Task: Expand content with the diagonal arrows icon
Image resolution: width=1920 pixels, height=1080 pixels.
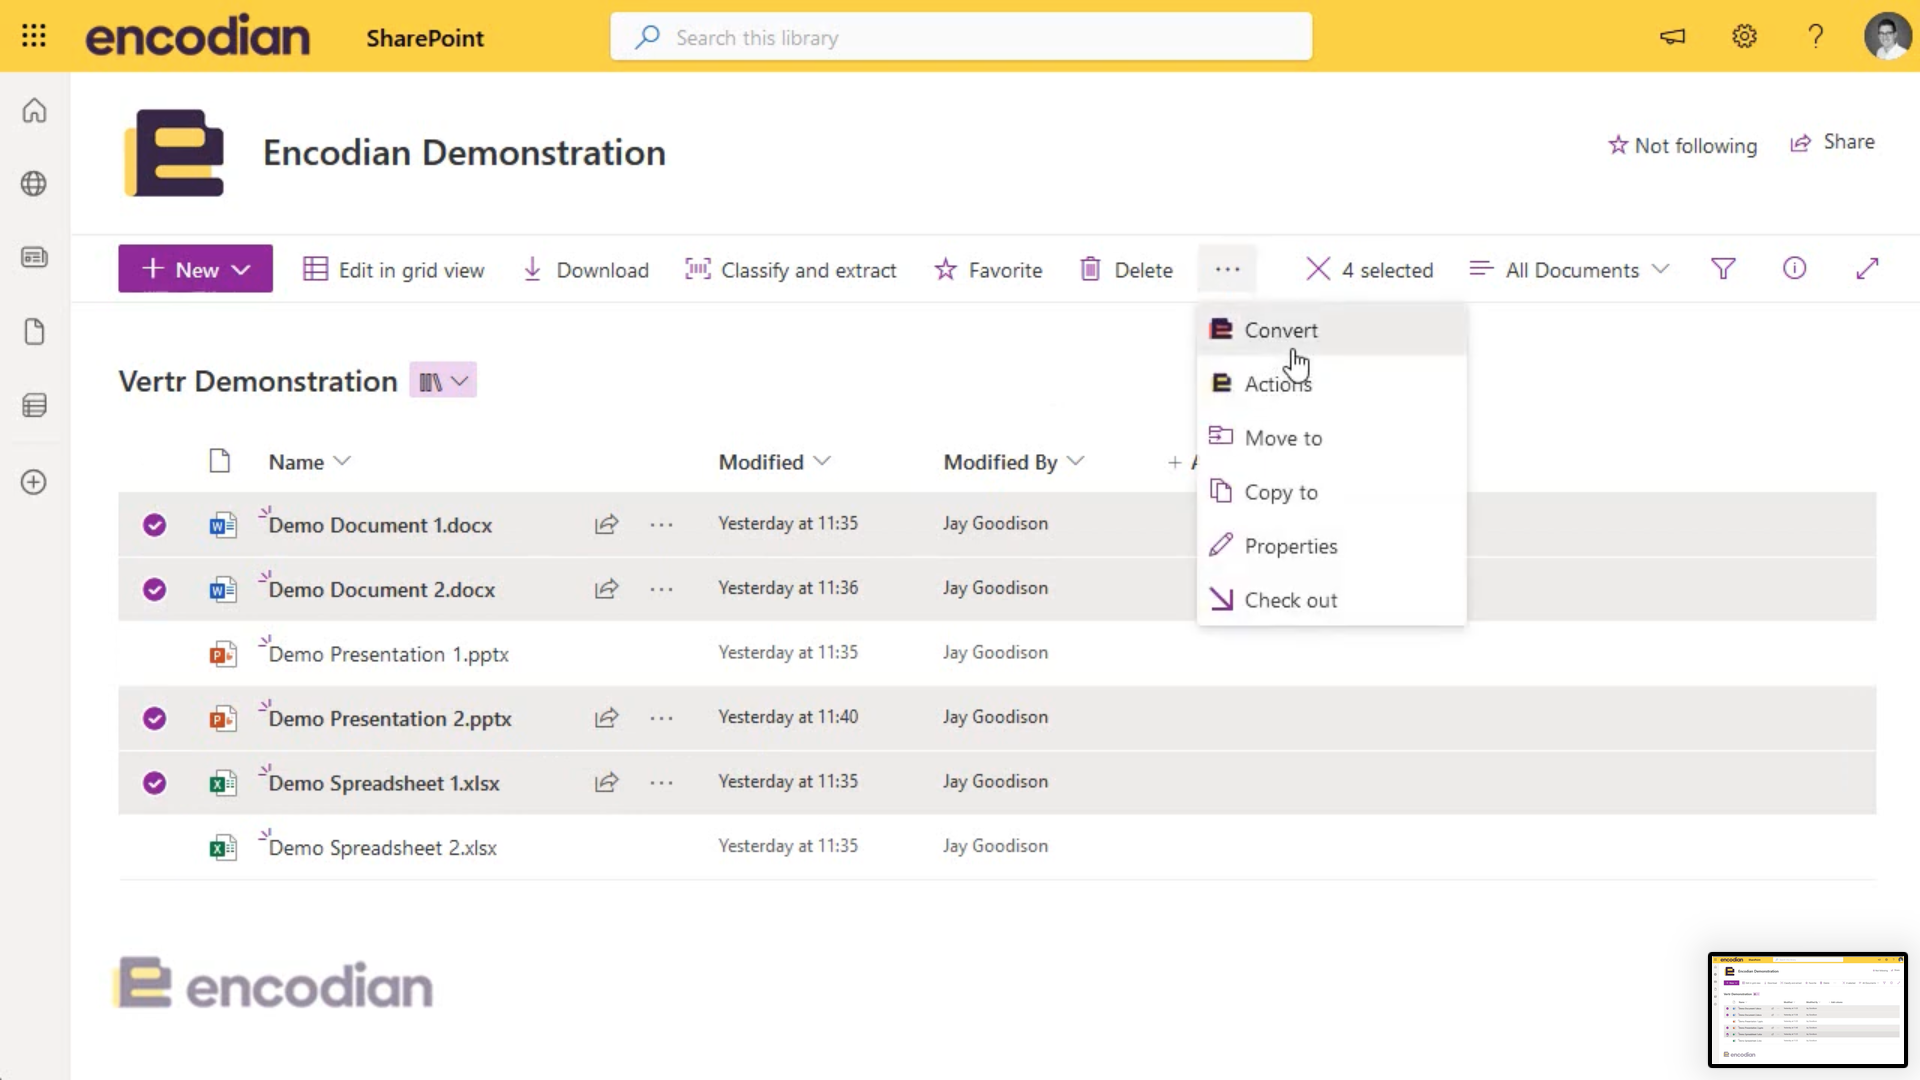Action: (x=1867, y=269)
